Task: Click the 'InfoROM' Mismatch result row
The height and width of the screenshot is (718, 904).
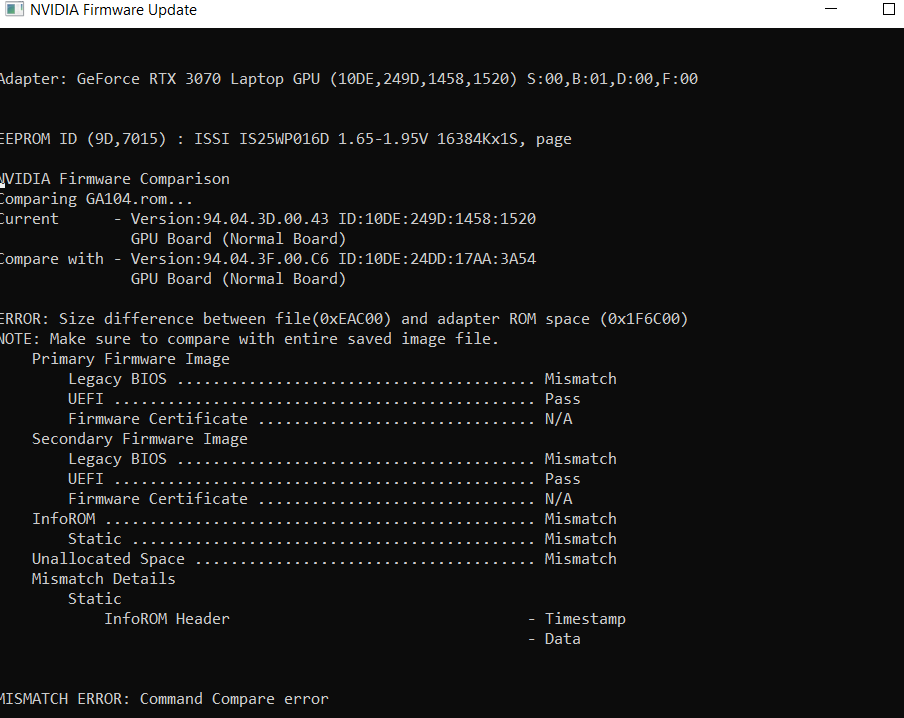Action: (325, 519)
